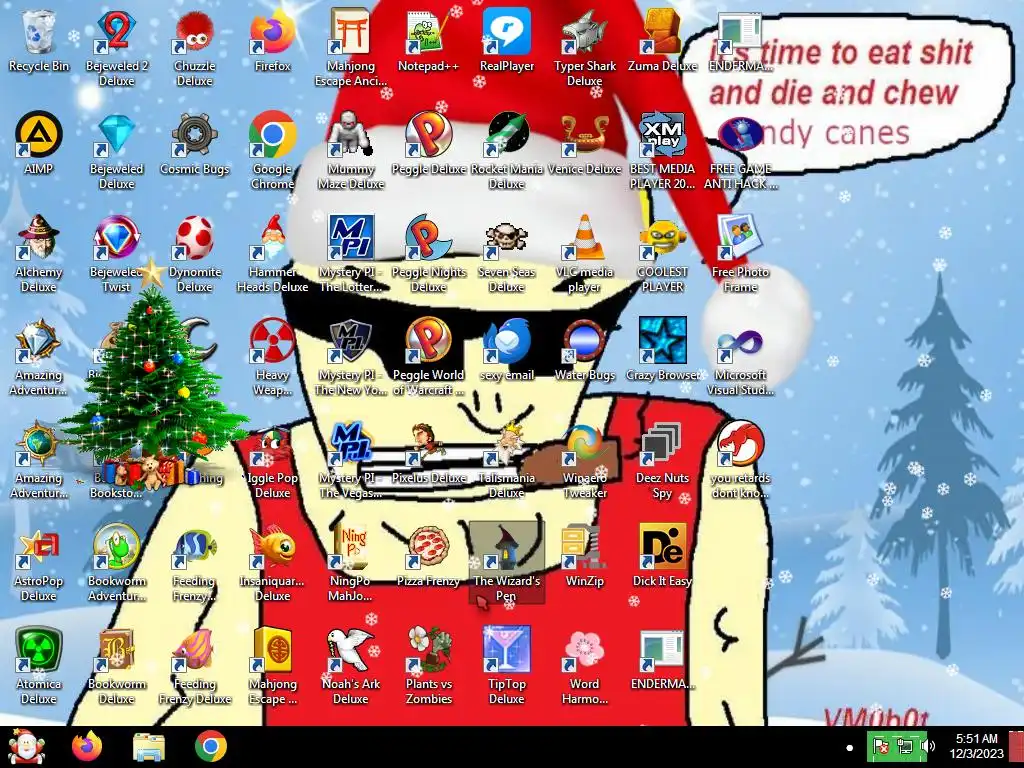The width and height of the screenshot is (1024, 768).
Task: Open the clock showing 5:51 AM
Action: (976, 746)
